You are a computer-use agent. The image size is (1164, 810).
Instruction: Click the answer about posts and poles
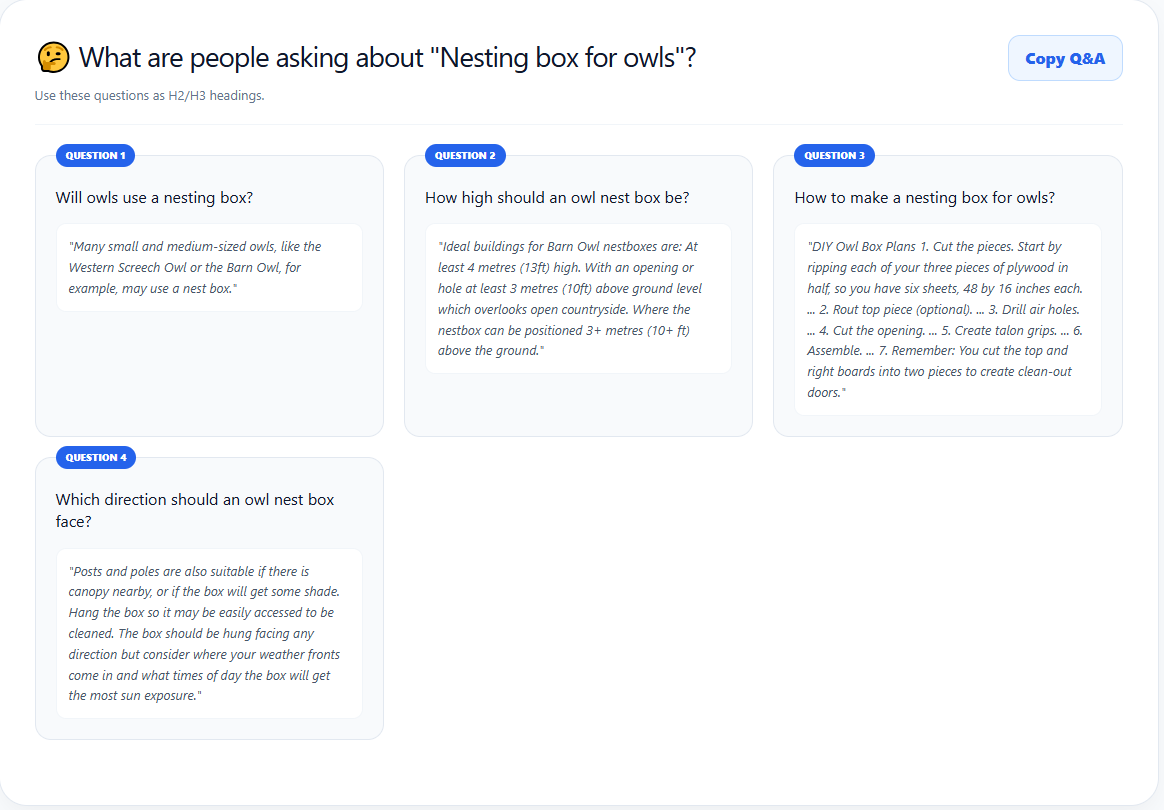click(x=209, y=633)
